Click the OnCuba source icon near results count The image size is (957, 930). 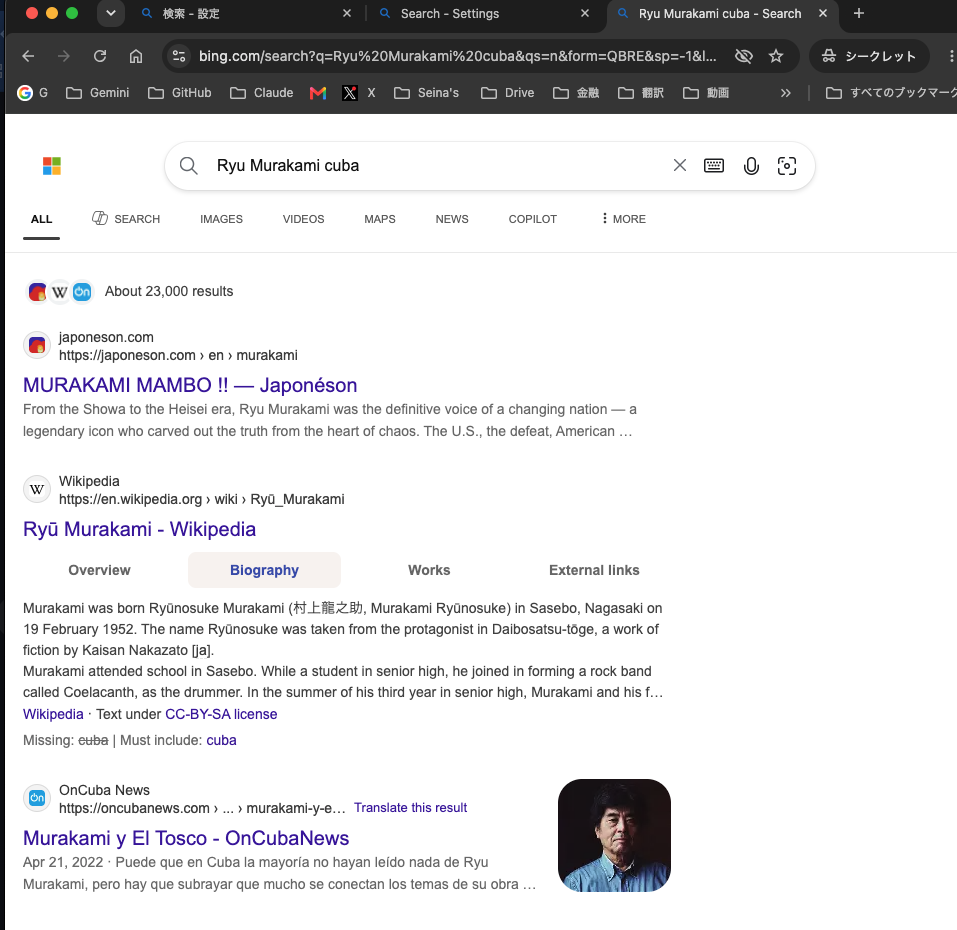pos(82,292)
